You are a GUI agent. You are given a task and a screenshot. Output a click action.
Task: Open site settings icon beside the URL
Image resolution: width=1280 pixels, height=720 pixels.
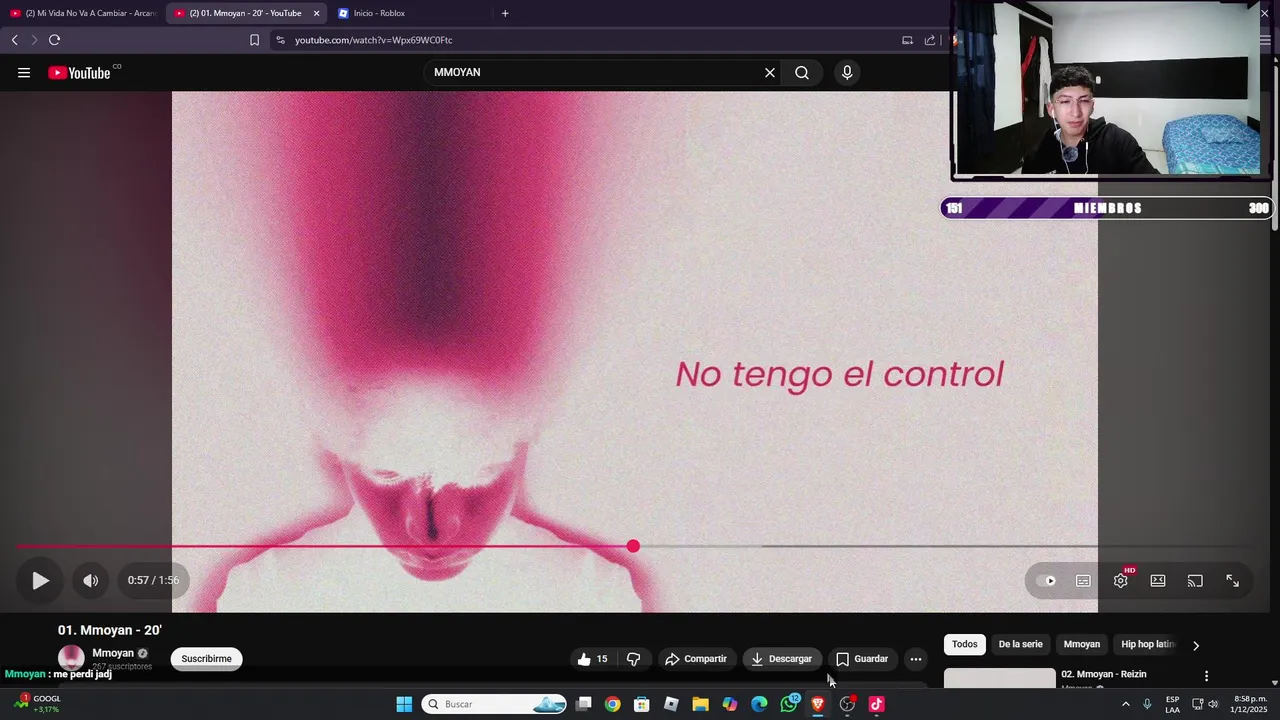point(280,40)
